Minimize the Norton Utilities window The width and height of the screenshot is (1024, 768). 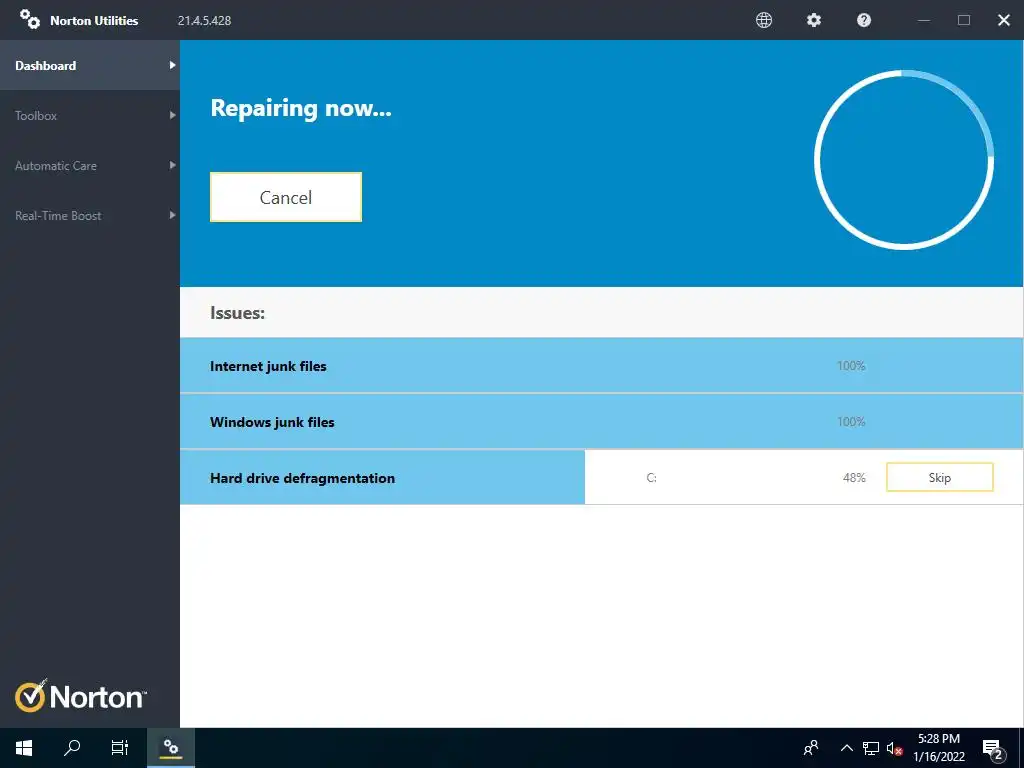(x=923, y=20)
